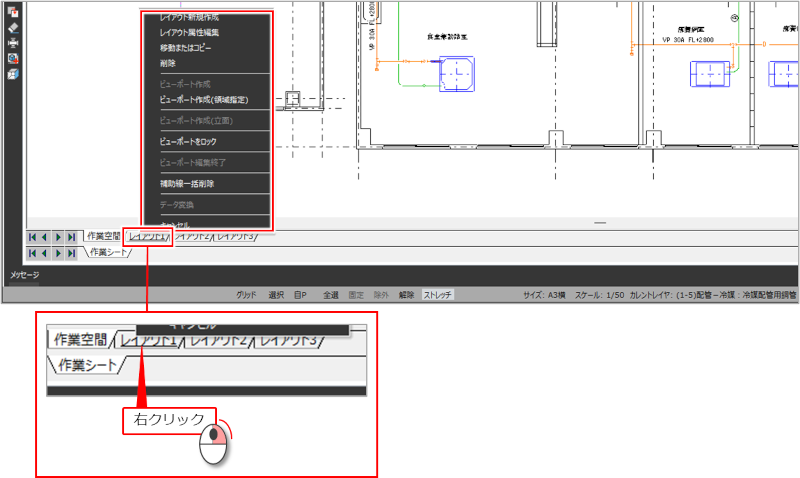The width and height of the screenshot is (800, 478).
Task: Toggle ストレッチ mode in status bar
Action: (438, 295)
